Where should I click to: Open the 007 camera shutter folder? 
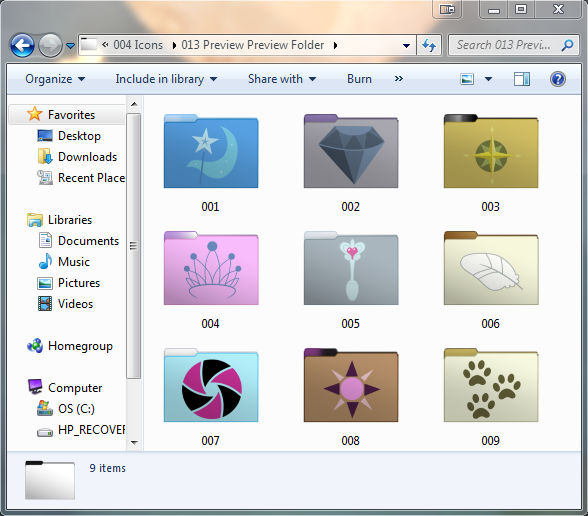coord(211,385)
